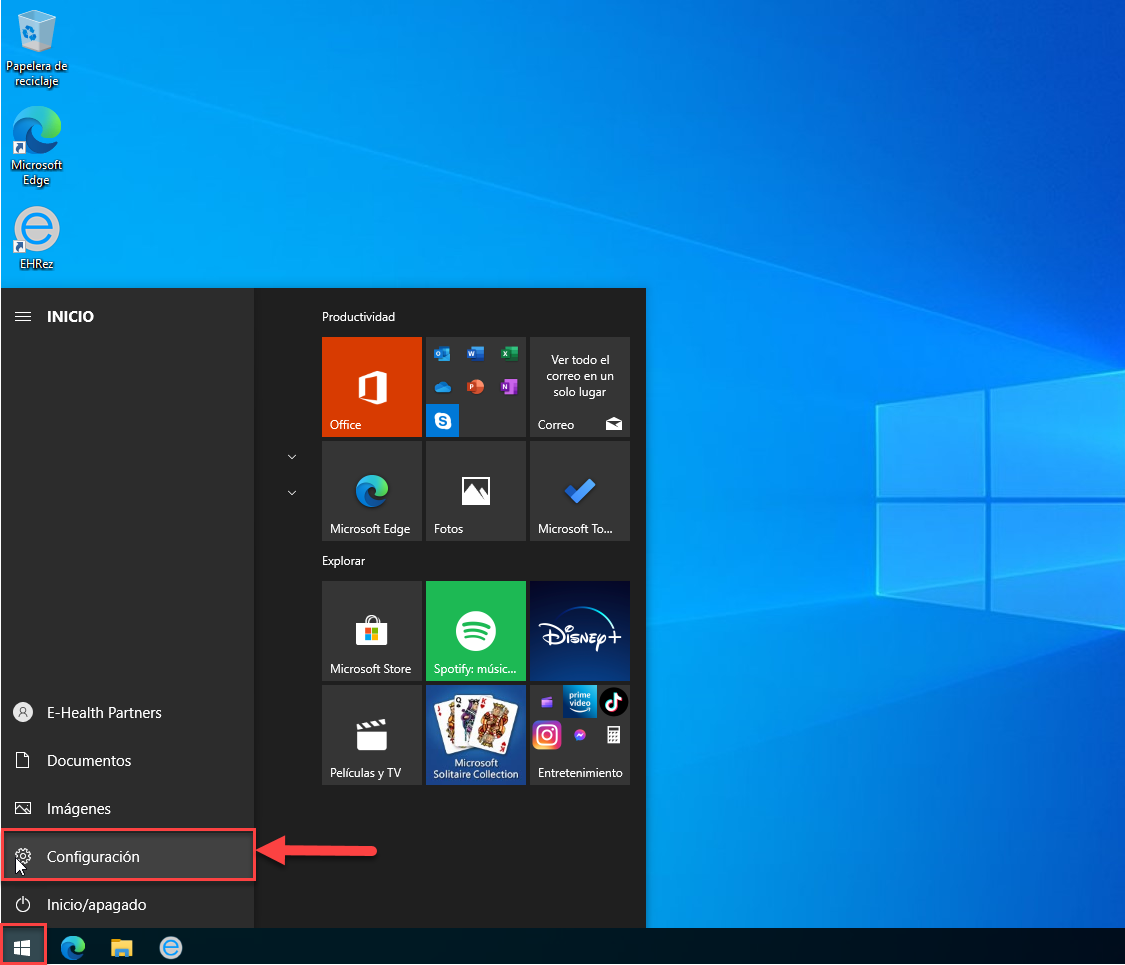The width and height of the screenshot is (1125, 965).
Task: Click the Windows Start button
Action: point(22,947)
